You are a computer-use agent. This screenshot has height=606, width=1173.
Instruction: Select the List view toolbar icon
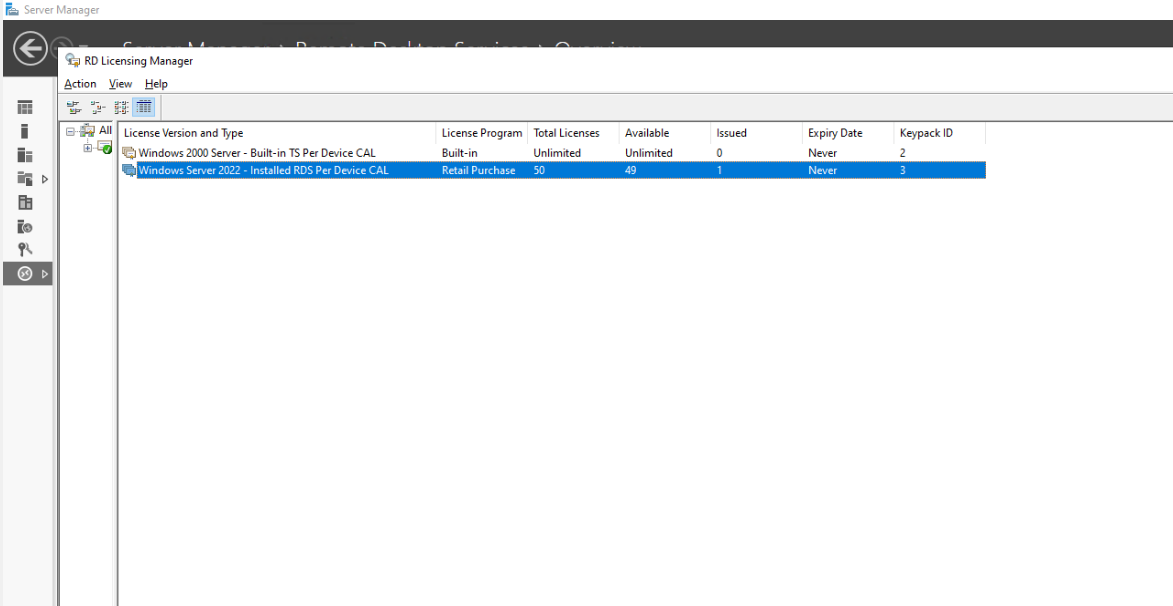[x=120, y=107]
